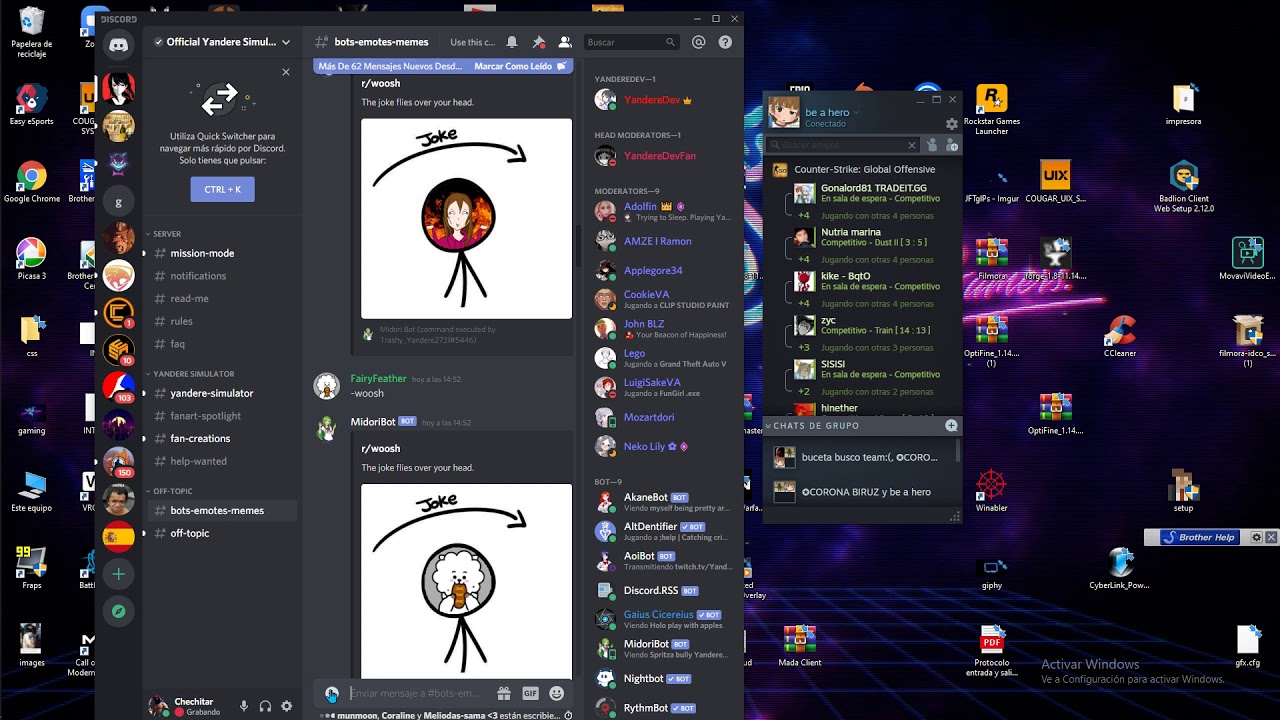1280x720 pixels.
Task: Open the emoji picker
Action: (557, 693)
